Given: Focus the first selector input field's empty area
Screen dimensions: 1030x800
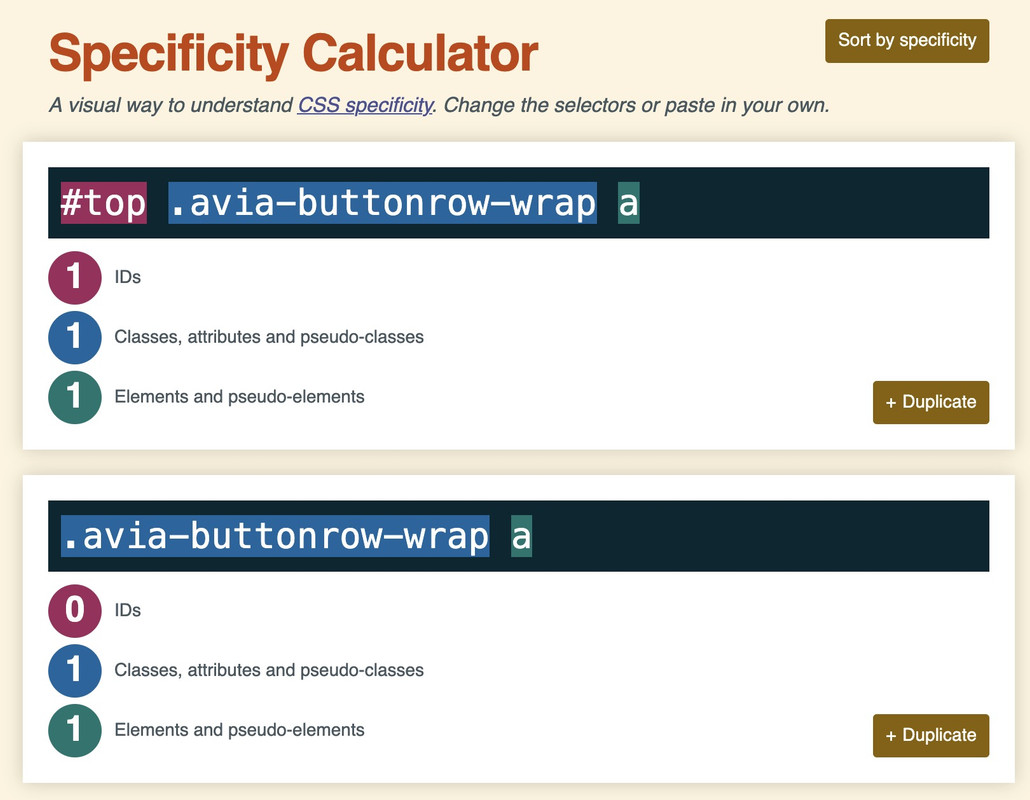Looking at the screenshot, I should 815,203.
